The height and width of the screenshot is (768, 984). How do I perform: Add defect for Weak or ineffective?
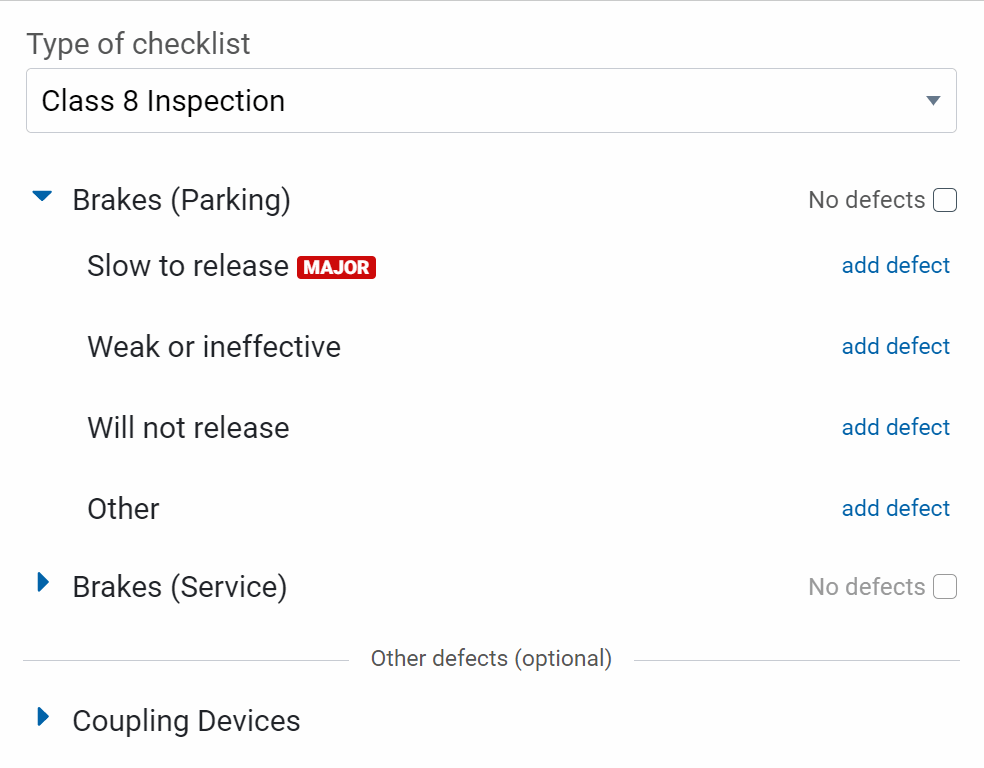point(896,347)
